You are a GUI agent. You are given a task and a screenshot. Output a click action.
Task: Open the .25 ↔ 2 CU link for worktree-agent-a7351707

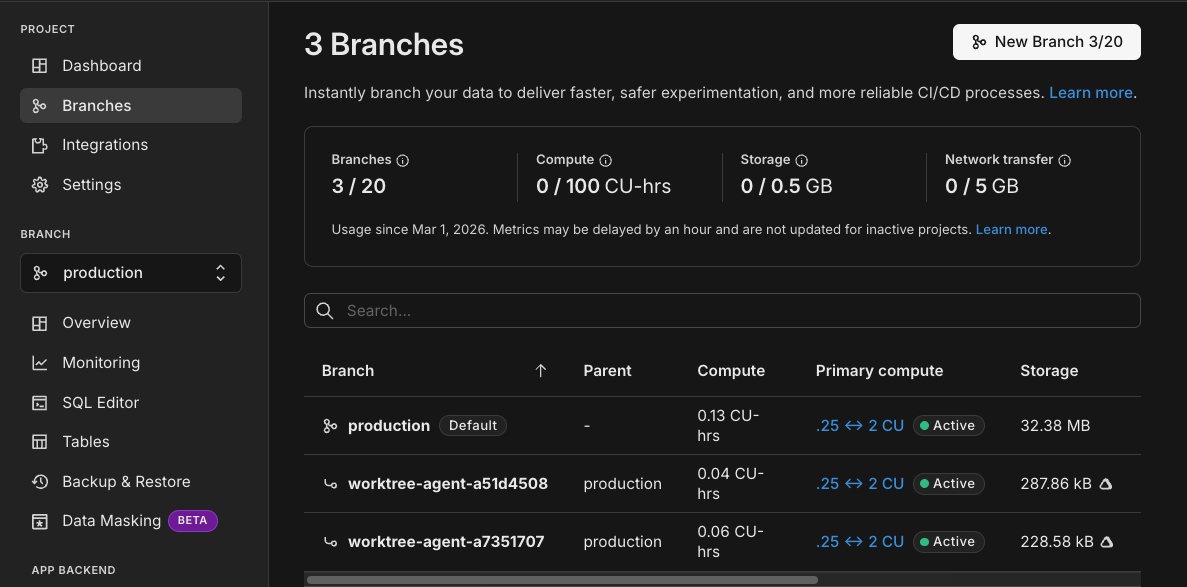[860, 542]
